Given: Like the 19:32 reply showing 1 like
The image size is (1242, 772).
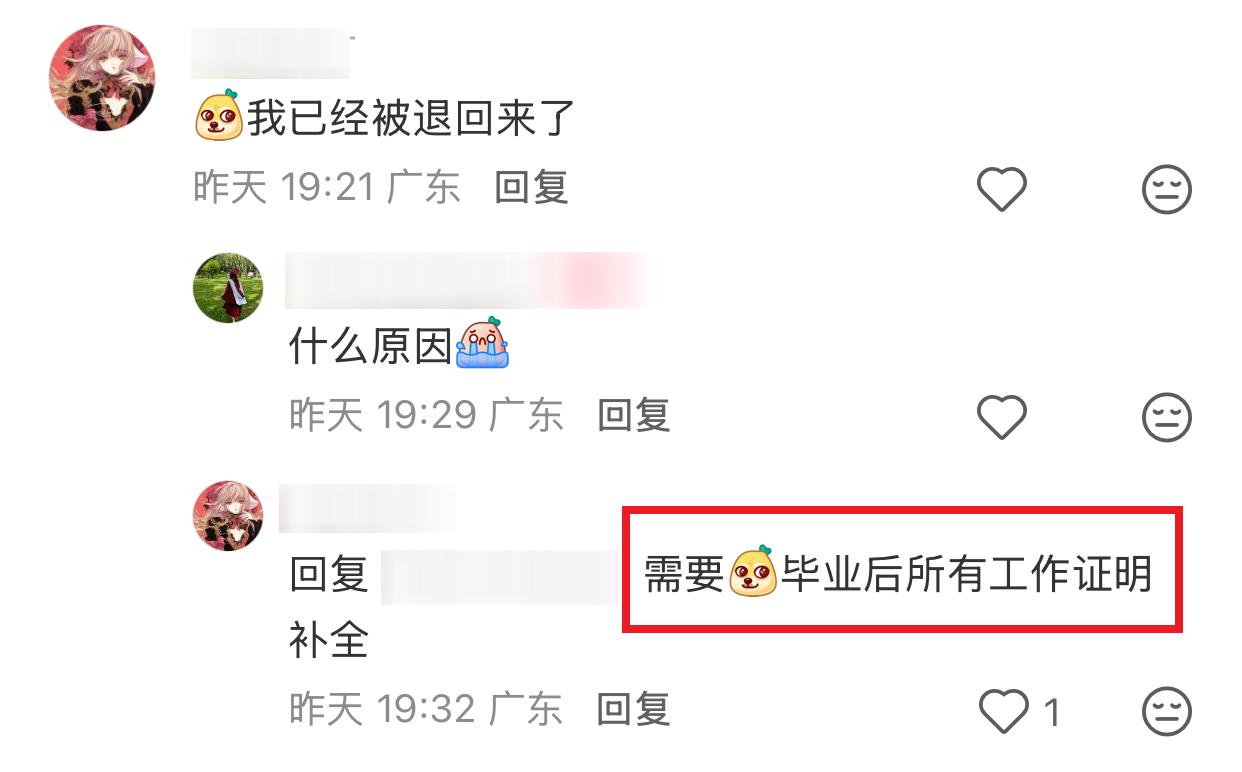Looking at the screenshot, I should (1002, 712).
